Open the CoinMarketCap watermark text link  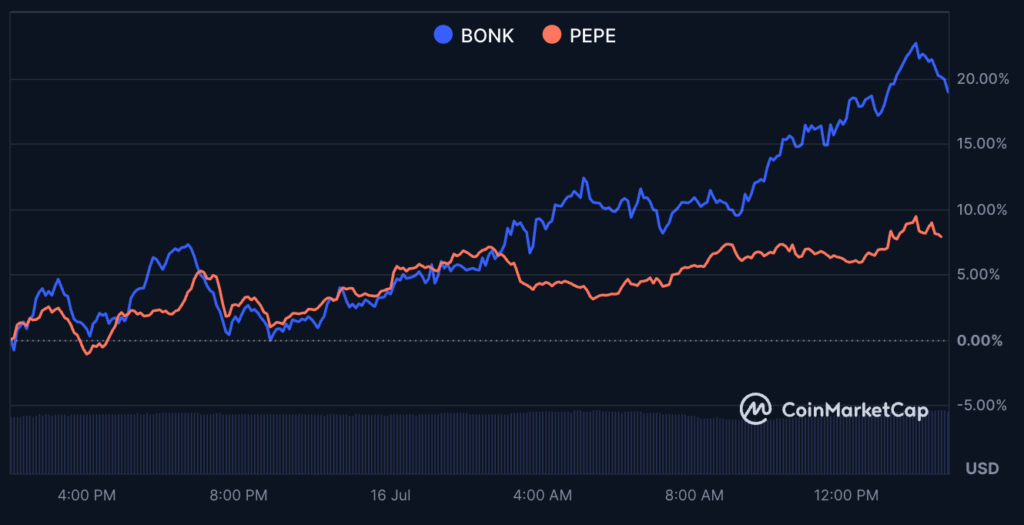click(x=853, y=410)
